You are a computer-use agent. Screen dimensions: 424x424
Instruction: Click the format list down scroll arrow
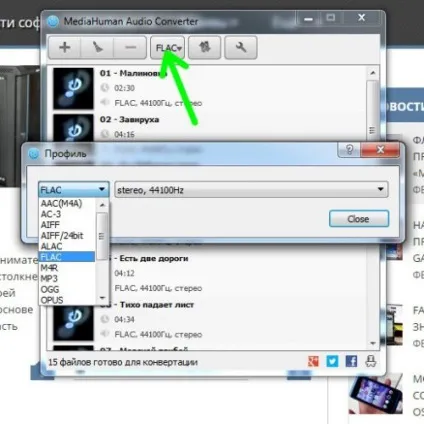[x=102, y=298]
